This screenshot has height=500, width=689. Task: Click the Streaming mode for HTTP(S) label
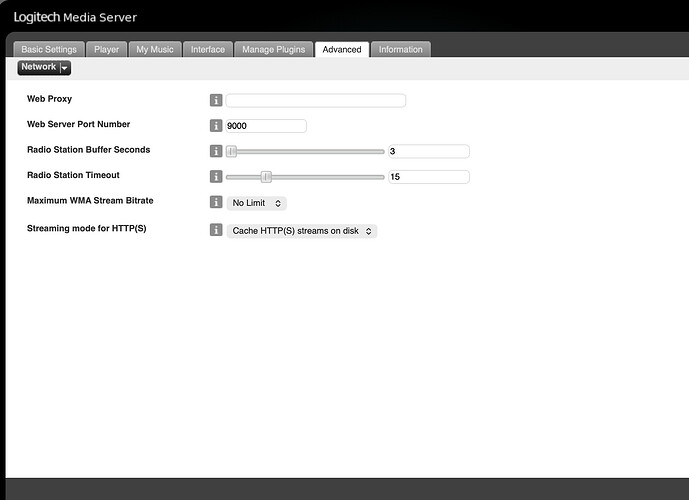[87, 228]
